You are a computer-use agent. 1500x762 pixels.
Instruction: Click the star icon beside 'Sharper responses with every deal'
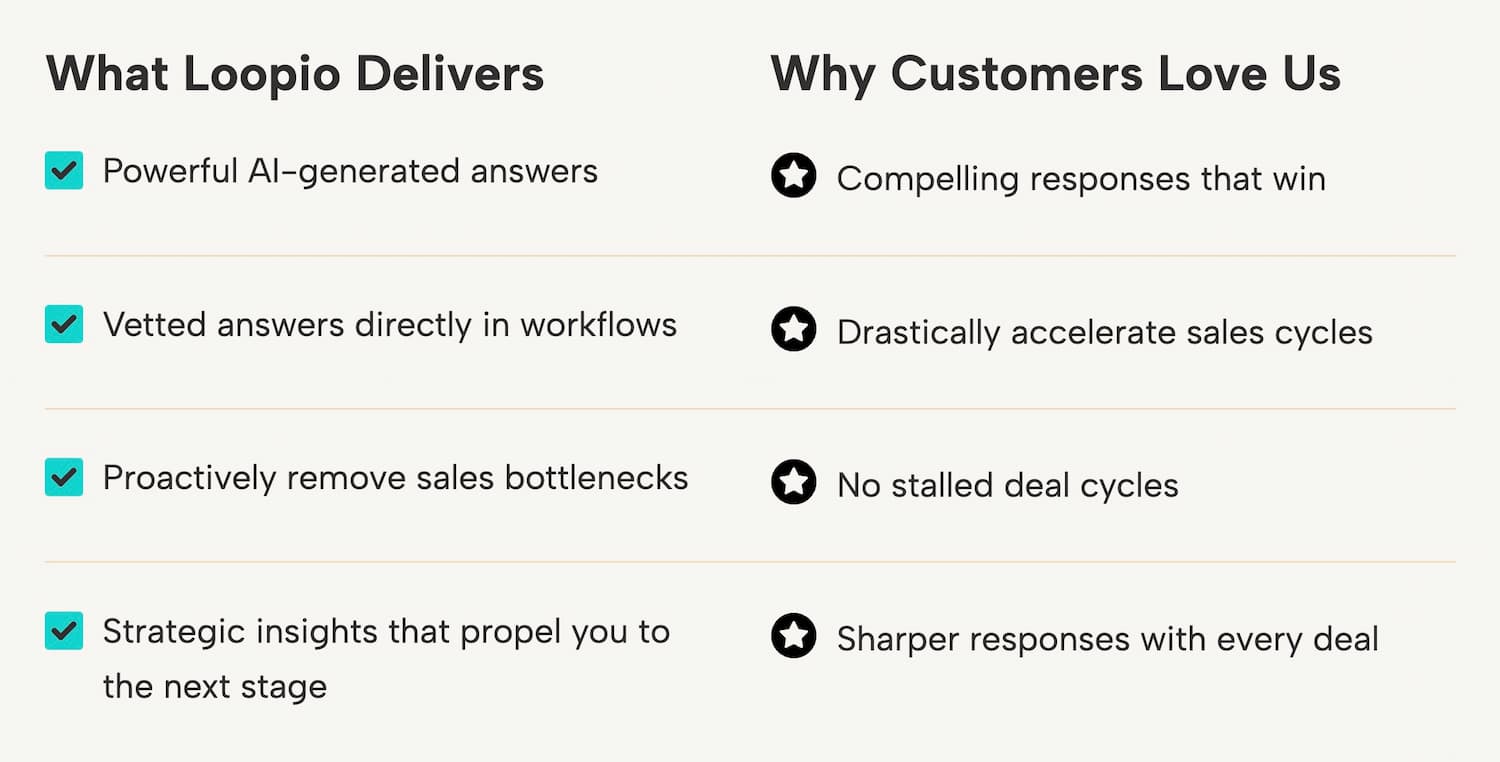(x=793, y=638)
